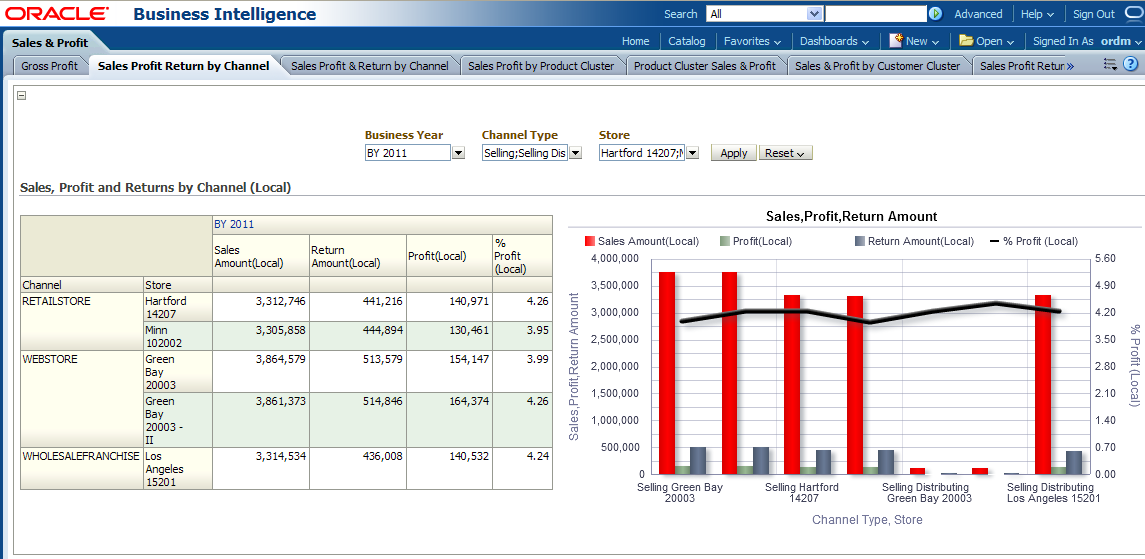
Task: Open the Favorites menu
Action: click(x=752, y=41)
